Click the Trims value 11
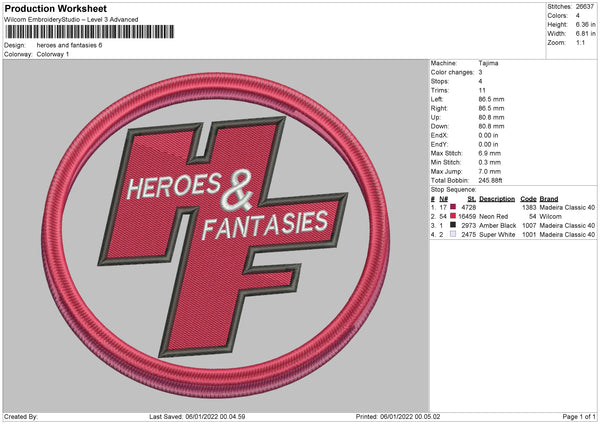Viewport: 600px width, 424px height. (482, 91)
